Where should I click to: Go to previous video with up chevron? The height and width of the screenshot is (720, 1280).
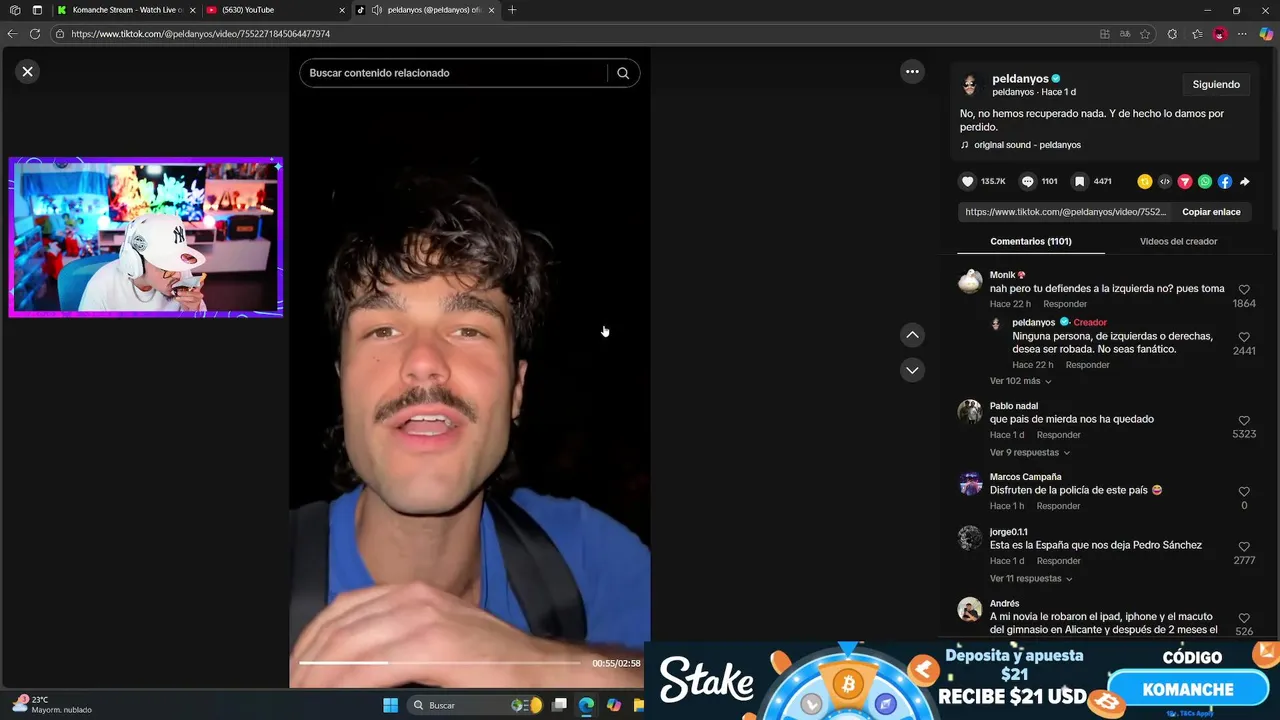(x=912, y=335)
